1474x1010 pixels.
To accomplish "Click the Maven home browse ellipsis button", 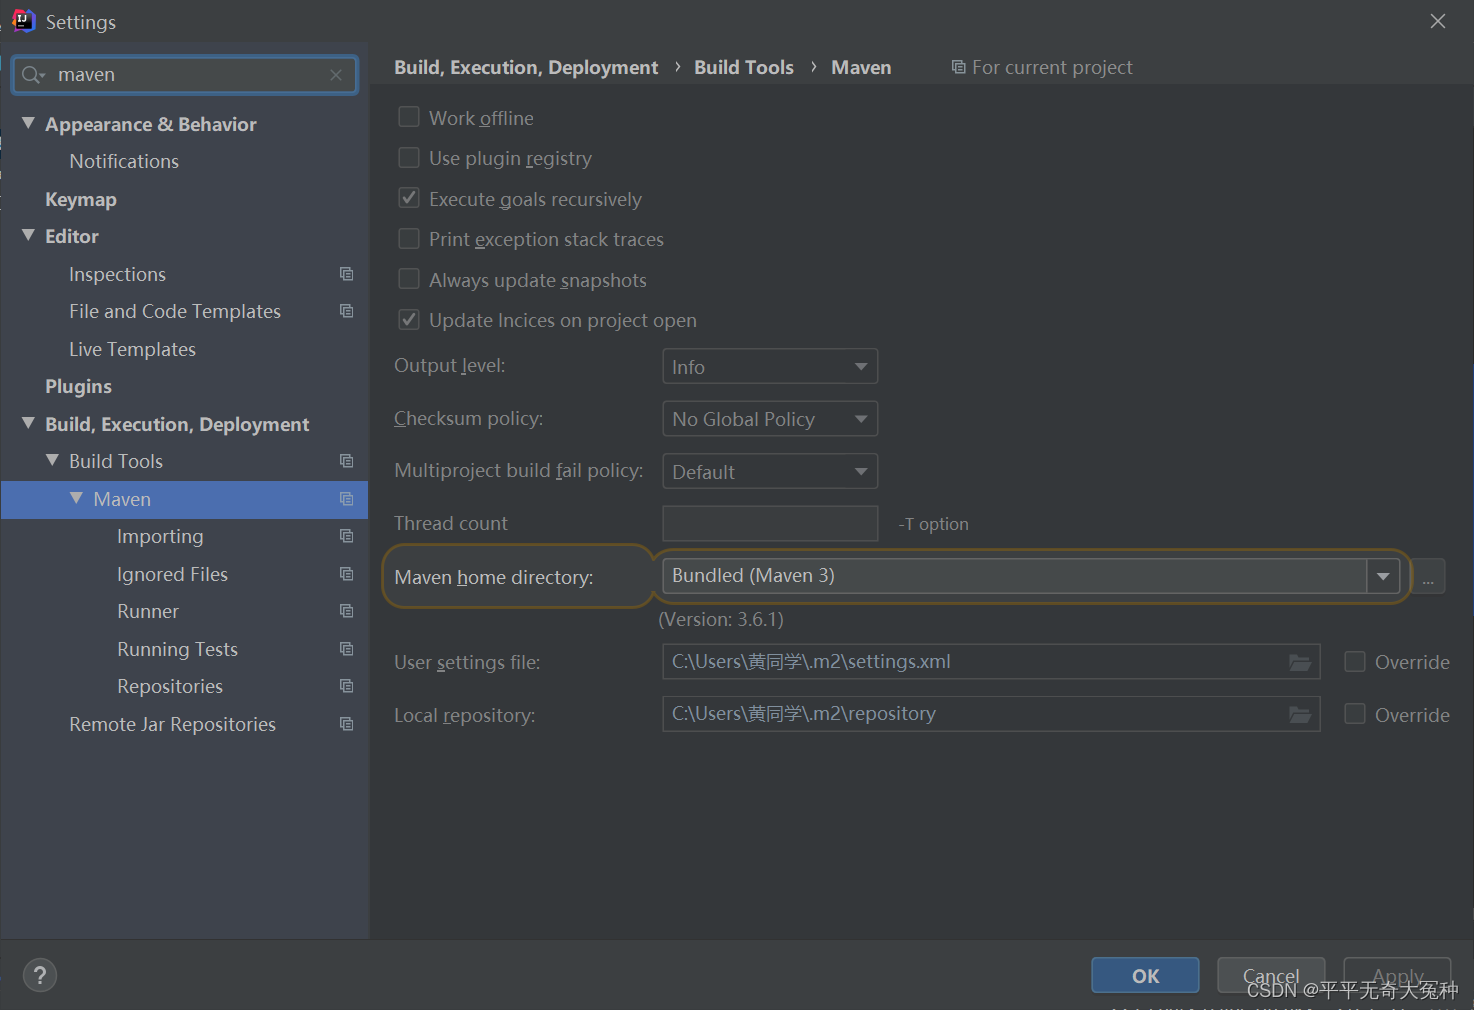I will tap(1428, 577).
